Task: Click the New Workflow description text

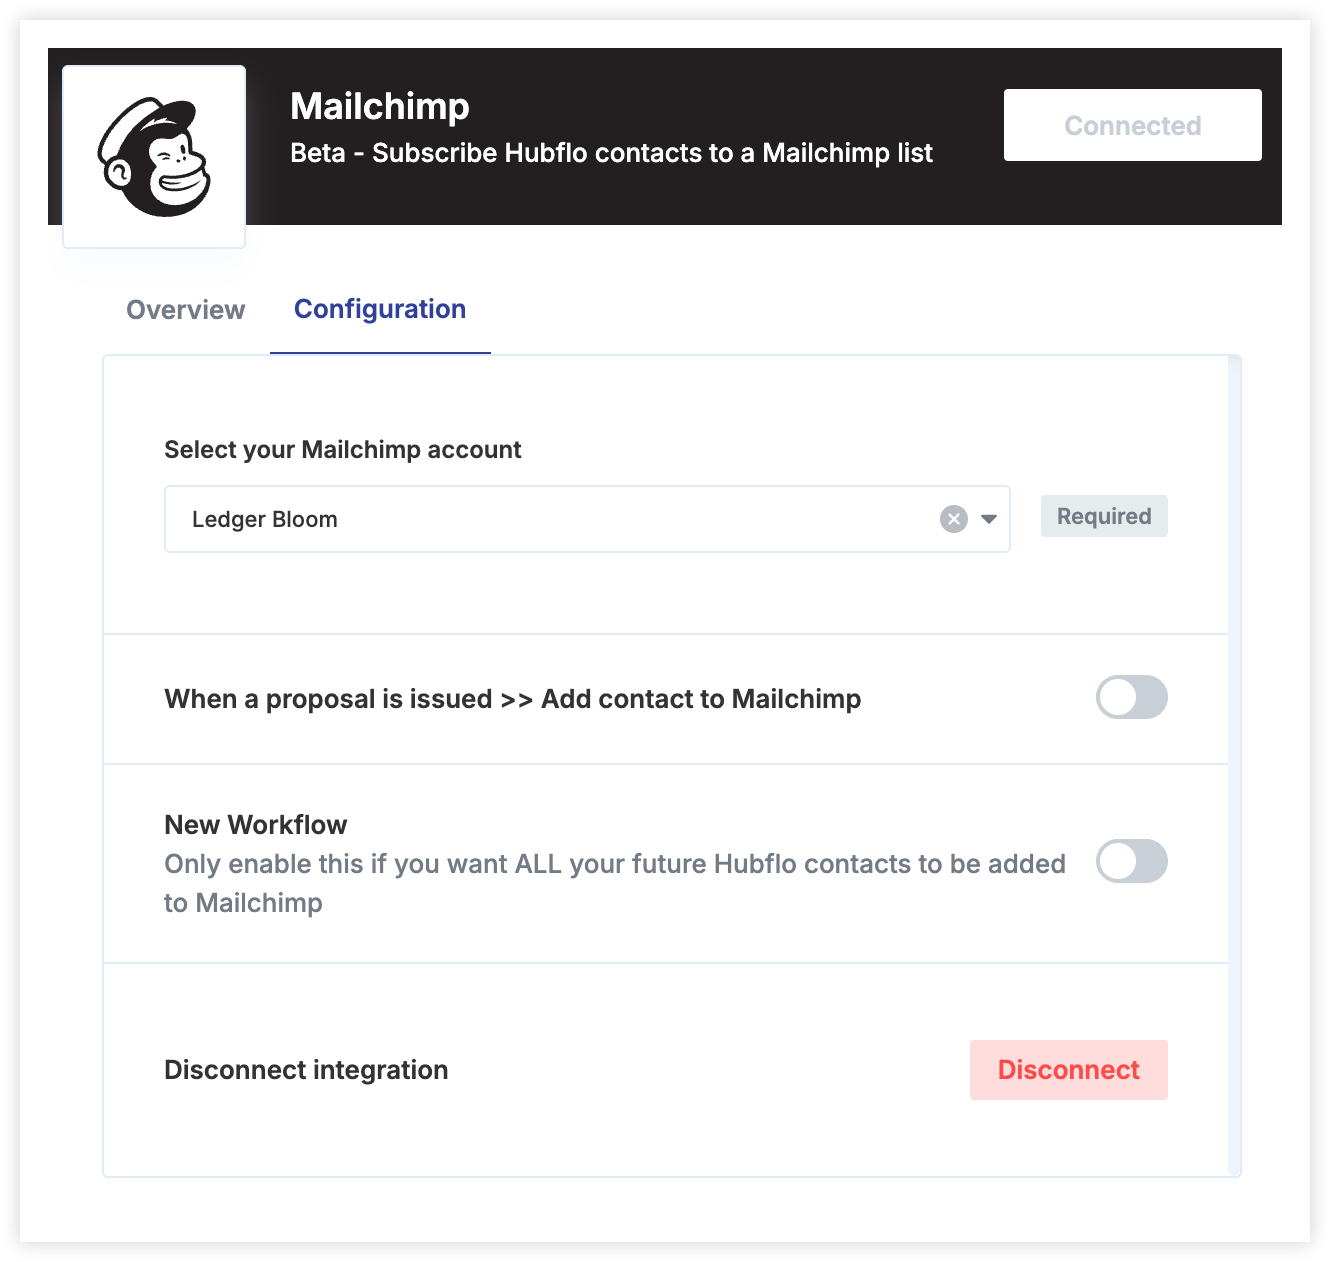Action: pyautogui.click(x=615, y=883)
